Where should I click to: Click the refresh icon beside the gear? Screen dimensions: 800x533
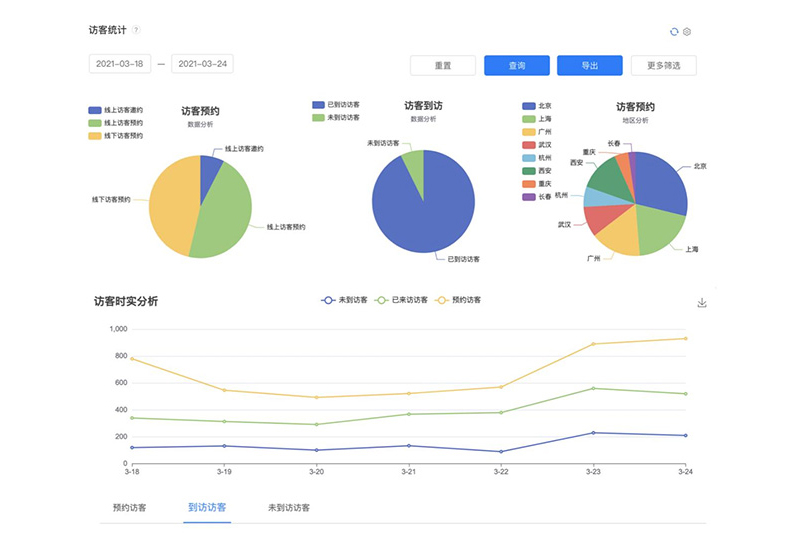point(674,32)
